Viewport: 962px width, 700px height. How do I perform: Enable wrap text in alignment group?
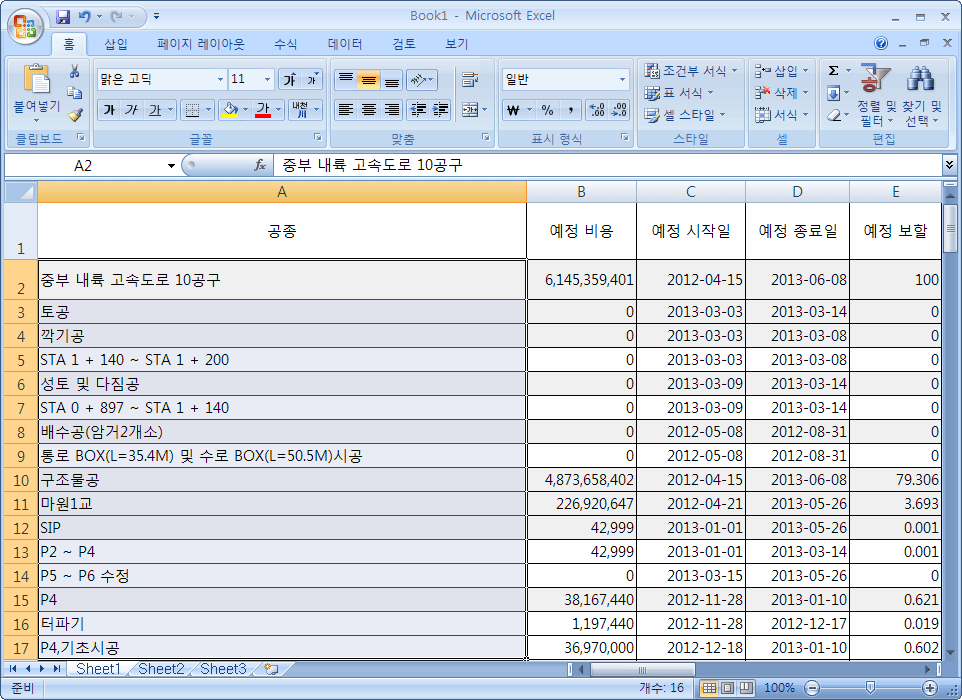click(x=468, y=80)
